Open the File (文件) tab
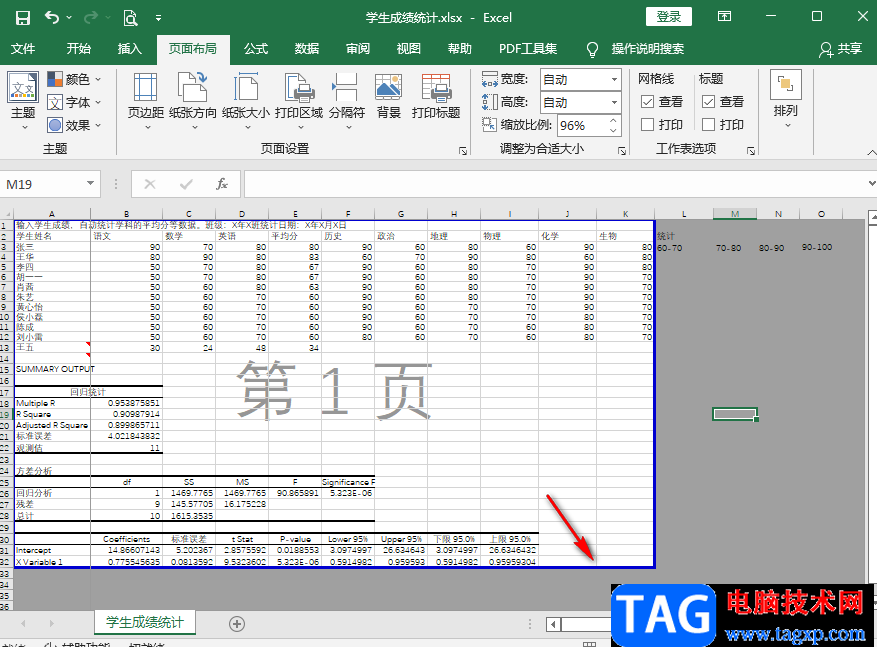Image resolution: width=877 pixels, height=647 pixels. (23, 49)
